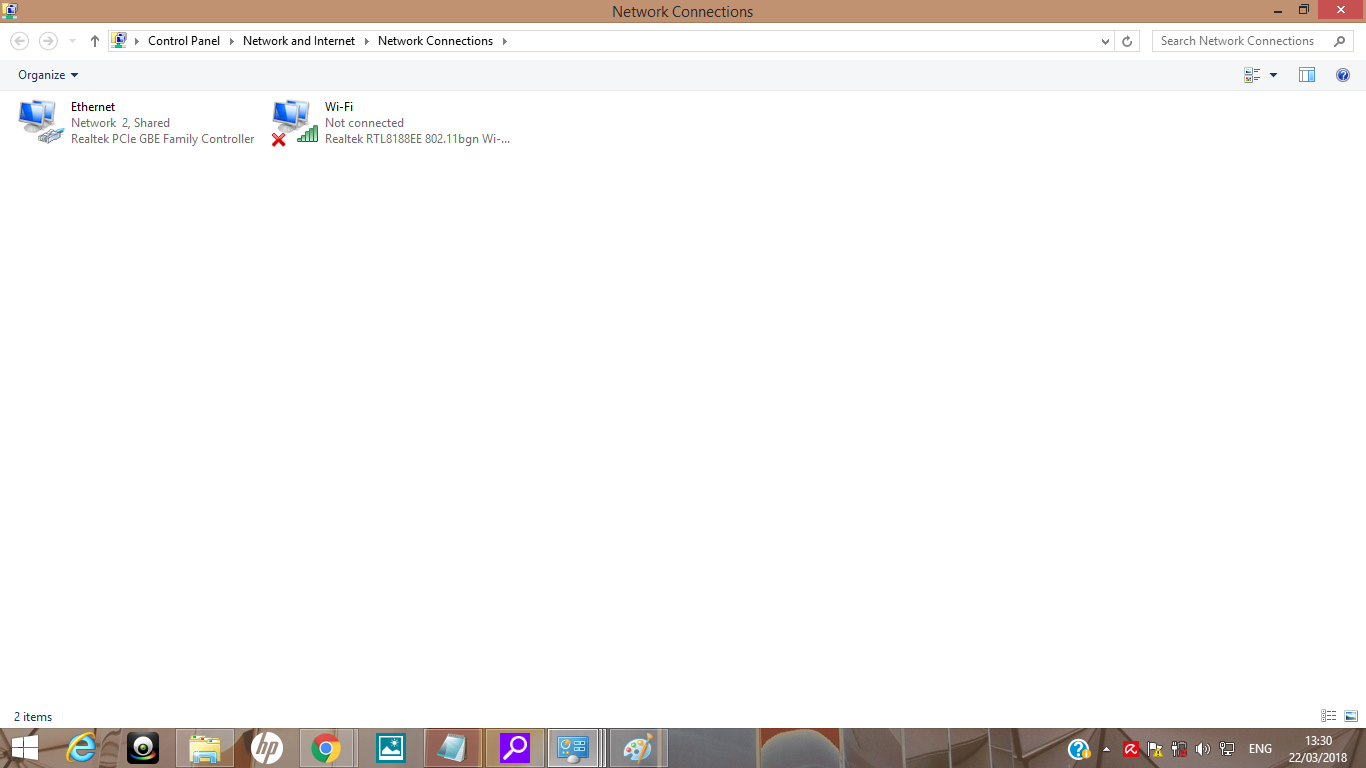
Task: Open the Help question mark icon
Action: [x=1343, y=75]
